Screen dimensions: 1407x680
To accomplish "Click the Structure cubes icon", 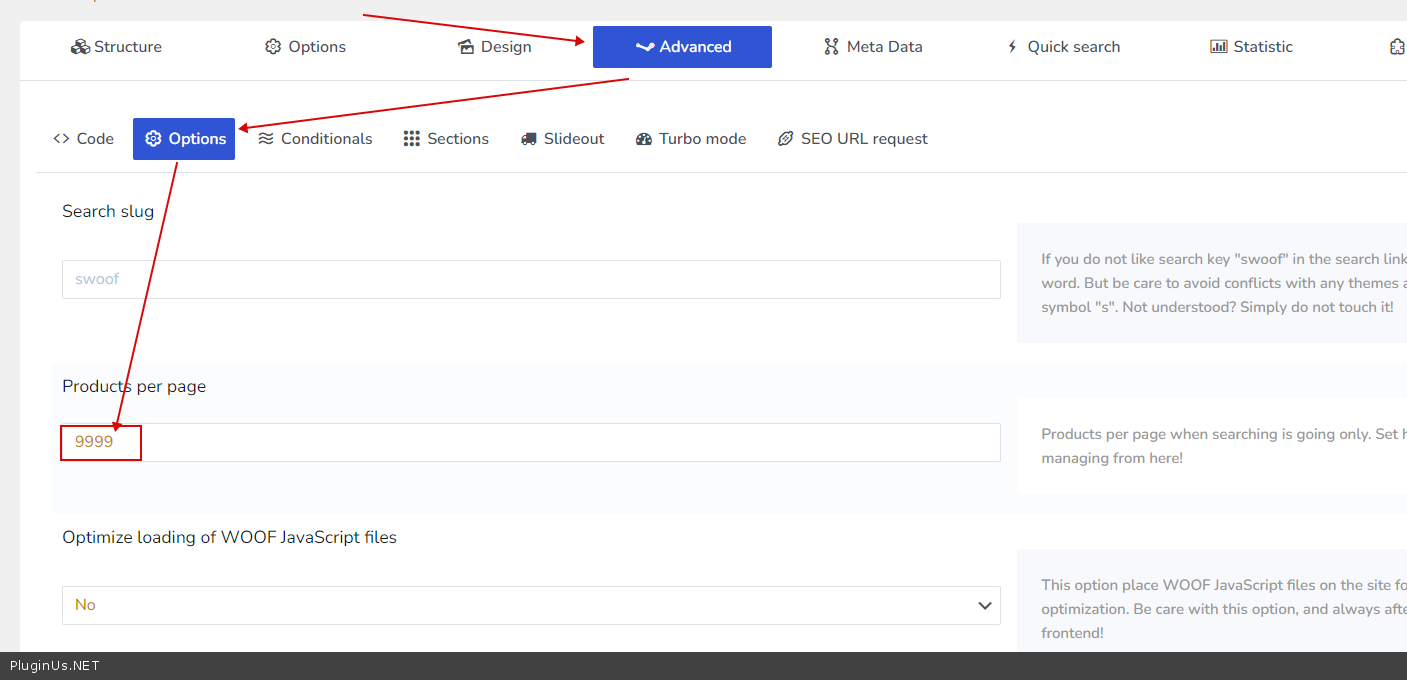I will coord(80,47).
